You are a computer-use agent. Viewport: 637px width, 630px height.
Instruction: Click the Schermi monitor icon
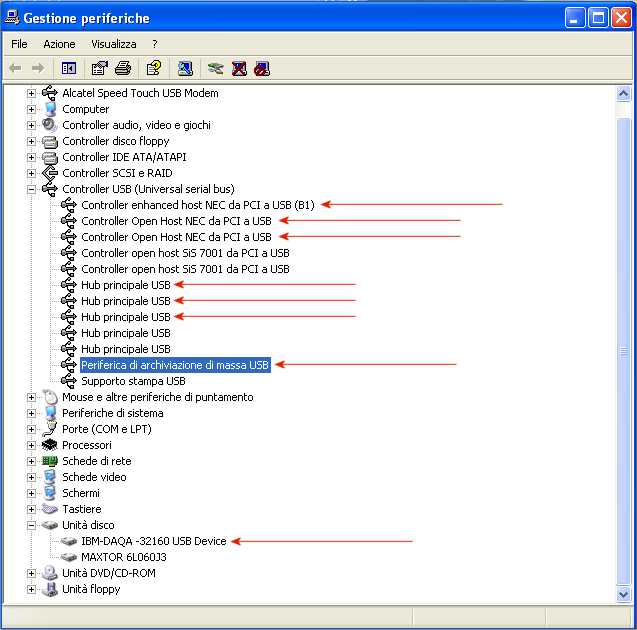(50, 493)
